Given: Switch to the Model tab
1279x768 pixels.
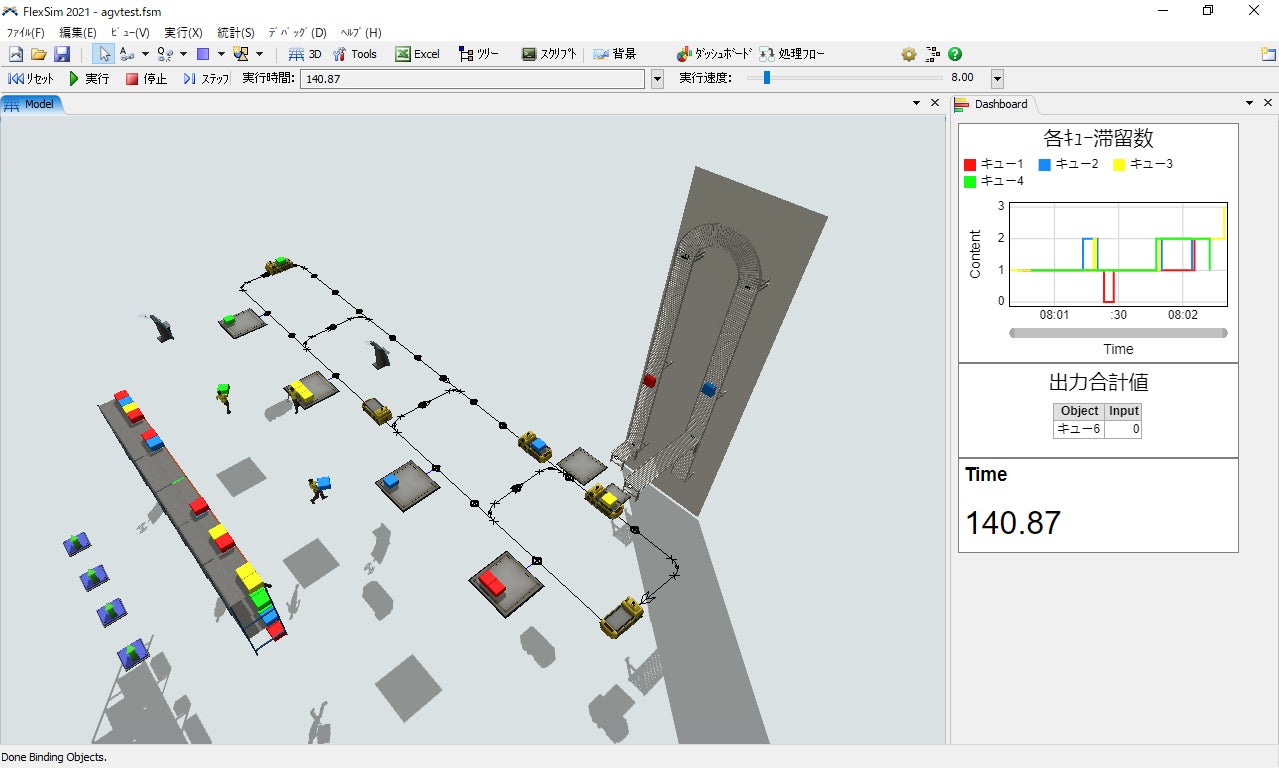Looking at the screenshot, I should [31, 104].
